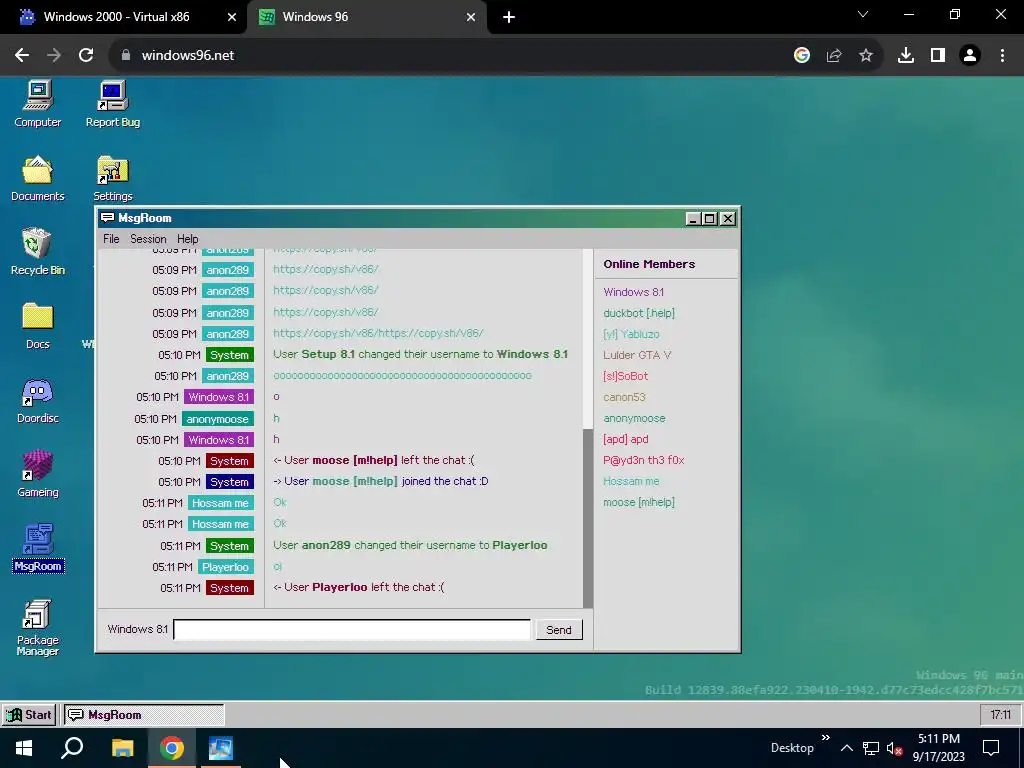Show hidden system tray icons
The image size is (1024, 768).
tap(846, 748)
